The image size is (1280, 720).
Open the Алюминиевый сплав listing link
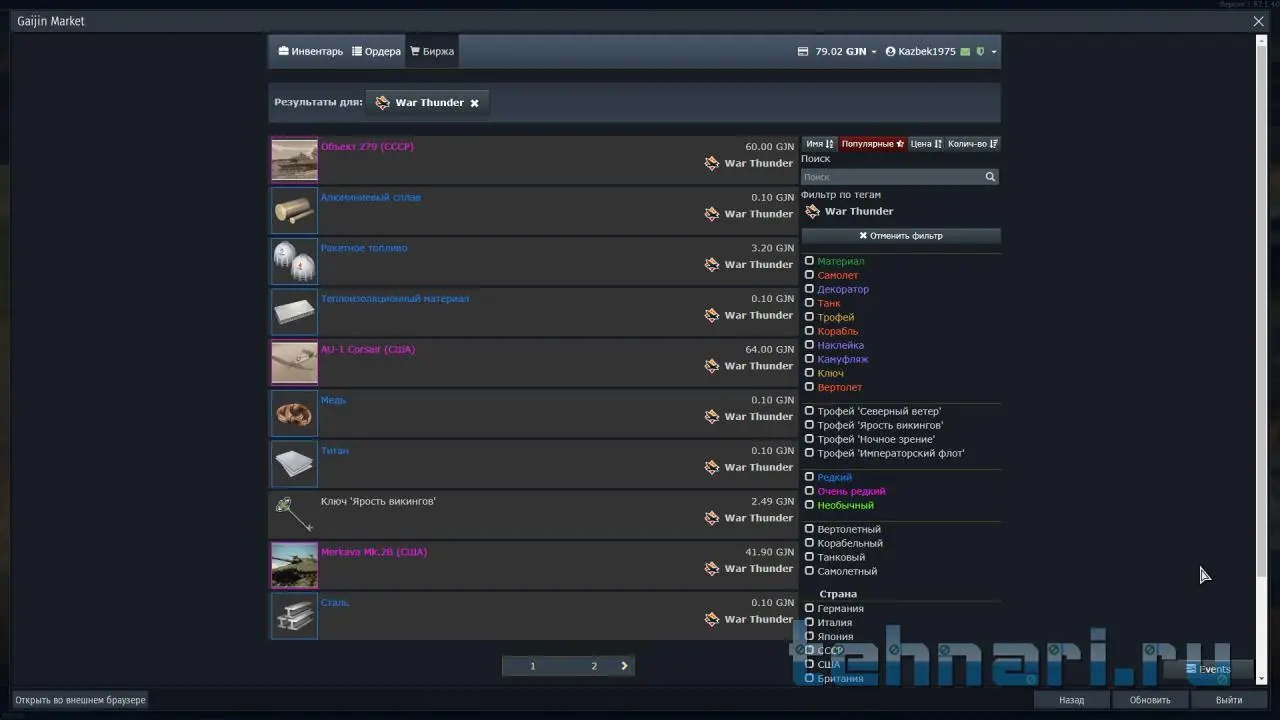pos(371,198)
